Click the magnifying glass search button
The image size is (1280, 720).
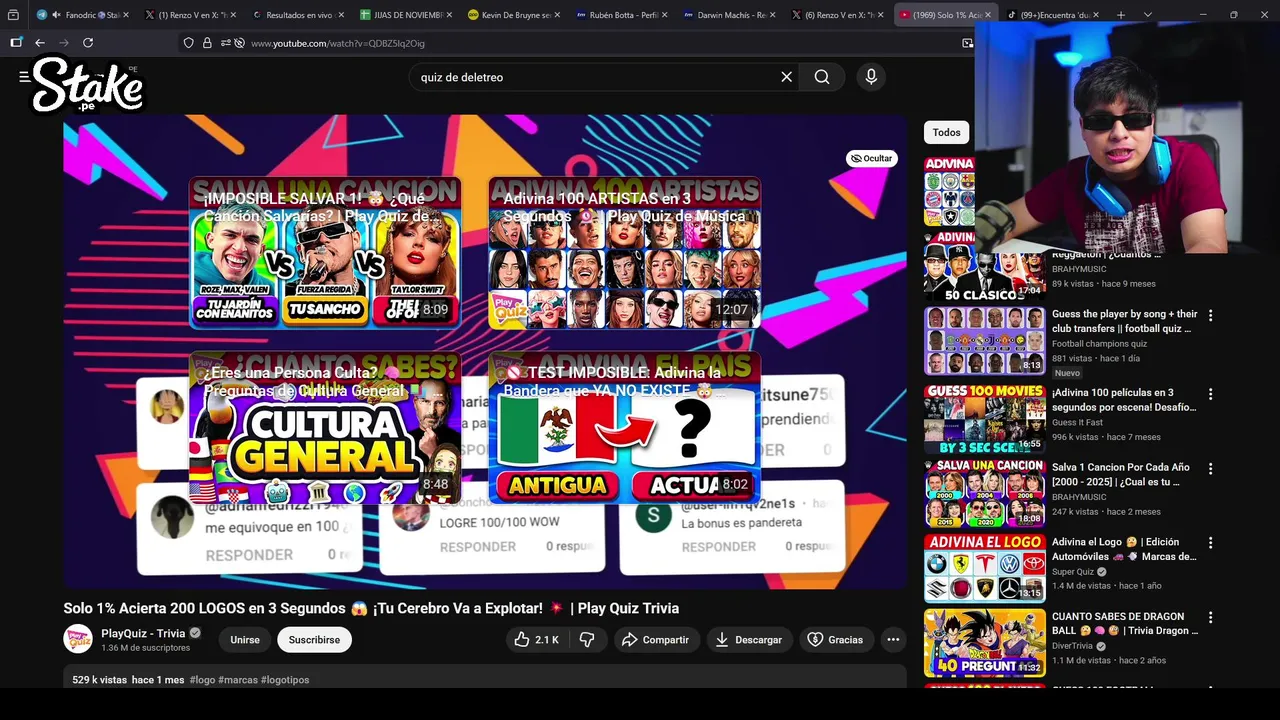point(822,77)
